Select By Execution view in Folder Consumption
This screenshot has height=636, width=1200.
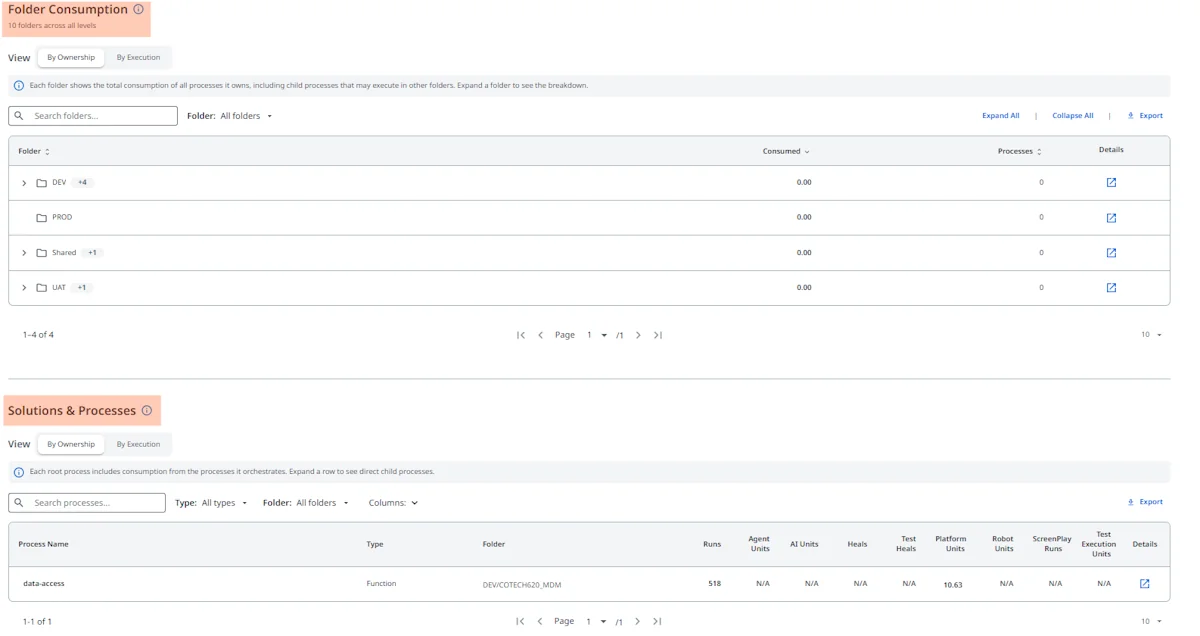click(138, 57)
